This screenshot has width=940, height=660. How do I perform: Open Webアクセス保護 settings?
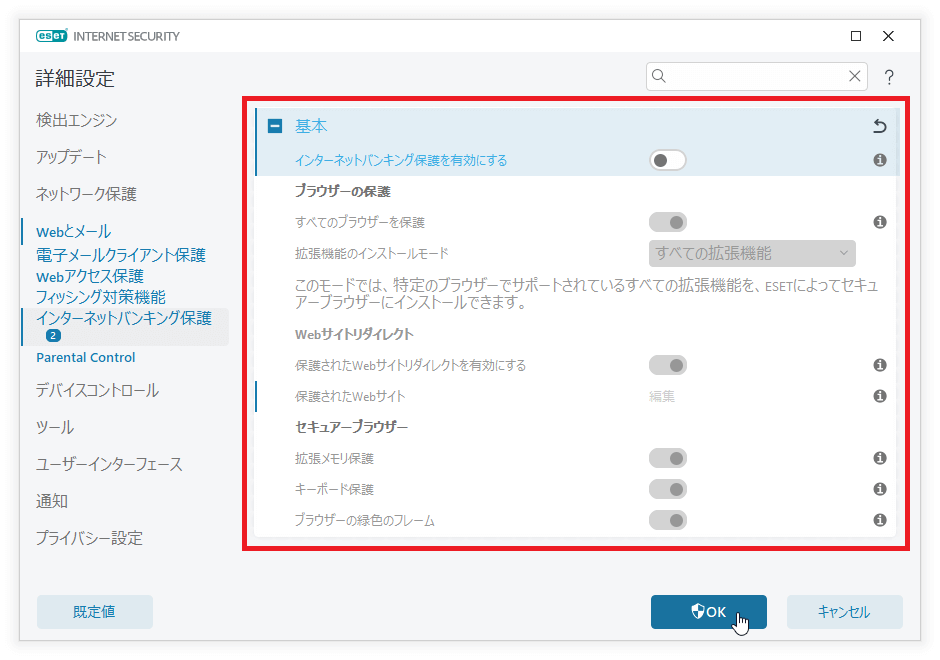coord(90,276)
